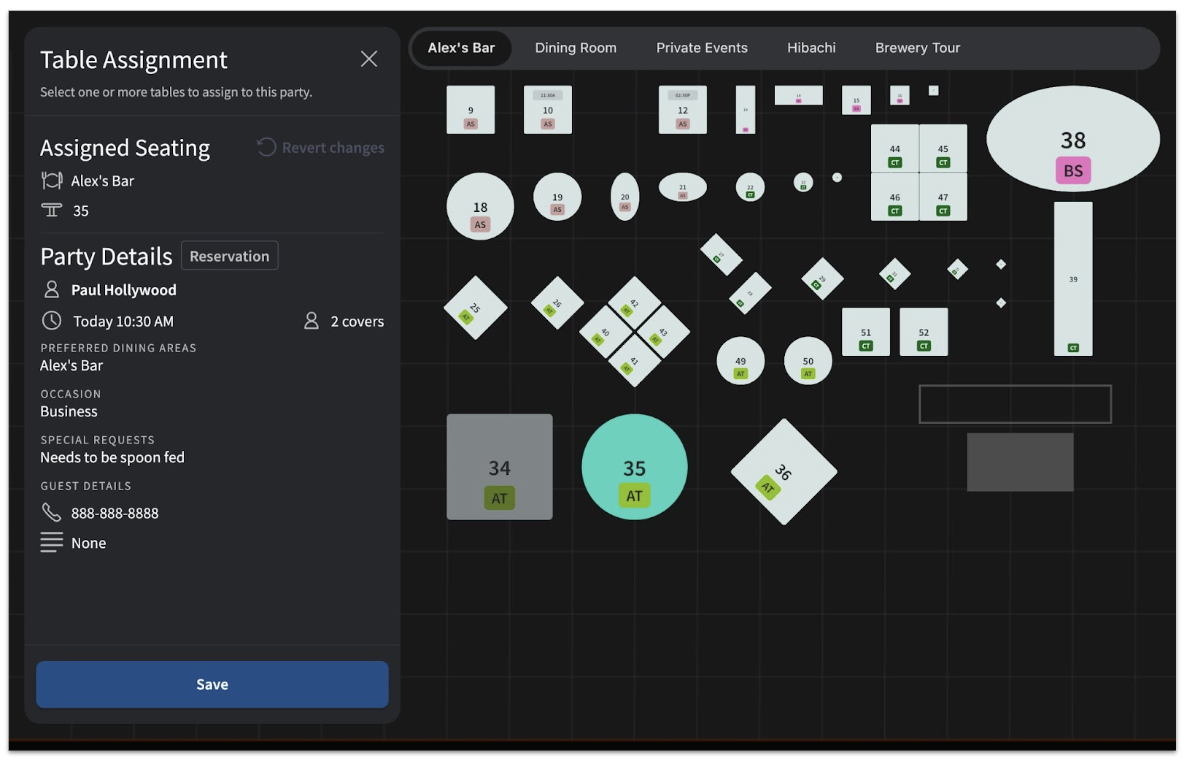The width and height of the screenshot is (1190, 764).
Task: Click the phone icon by 888-888-8888
Action: click(x=51, y=513)
